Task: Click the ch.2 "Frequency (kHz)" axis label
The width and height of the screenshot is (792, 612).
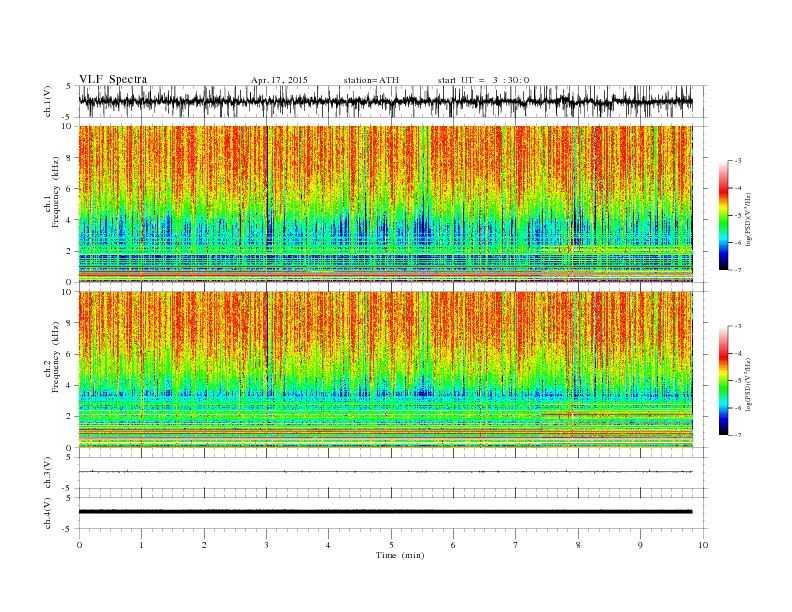Action: pos(55,358)
